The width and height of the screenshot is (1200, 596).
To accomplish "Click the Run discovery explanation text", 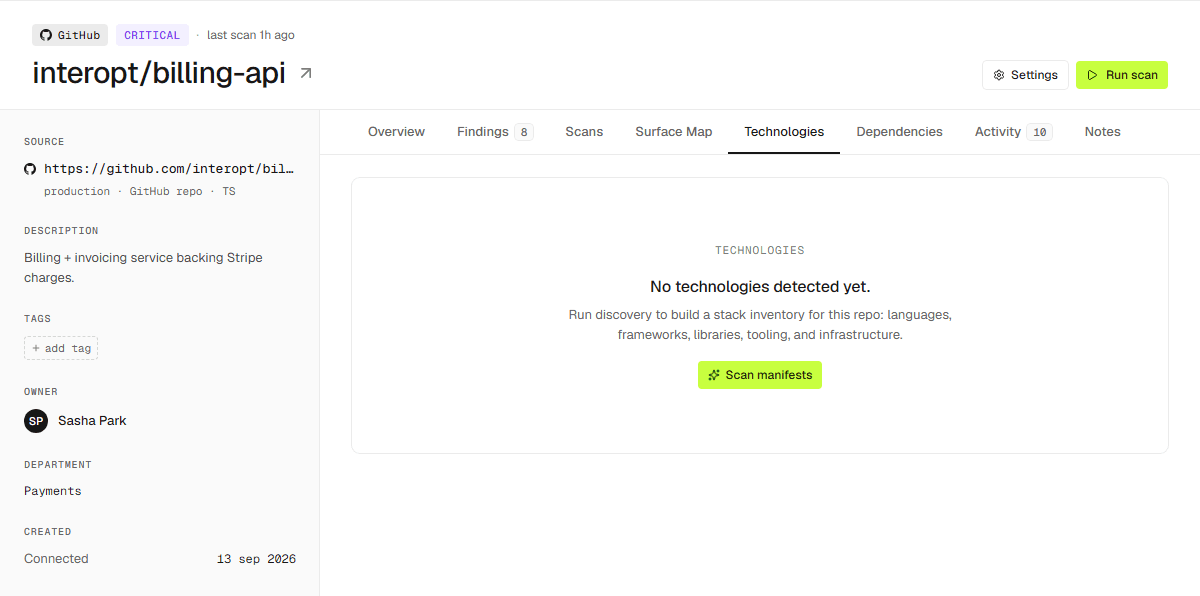I will click(x=760, y=325).
